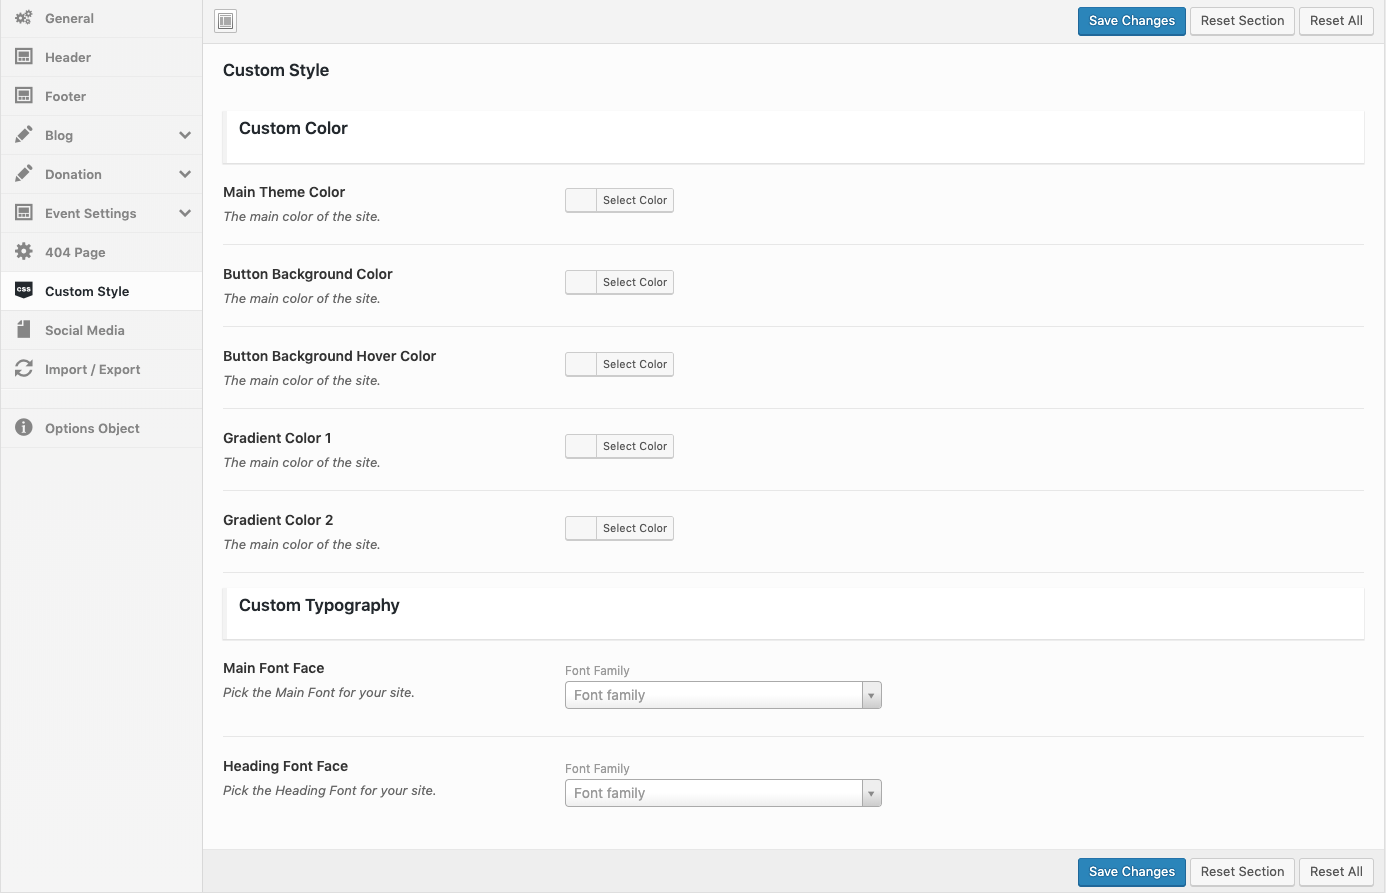This screenshot has width=1386, height=893.
Task: Expand the Blog submenu chevron
Action: pos(185,135)
